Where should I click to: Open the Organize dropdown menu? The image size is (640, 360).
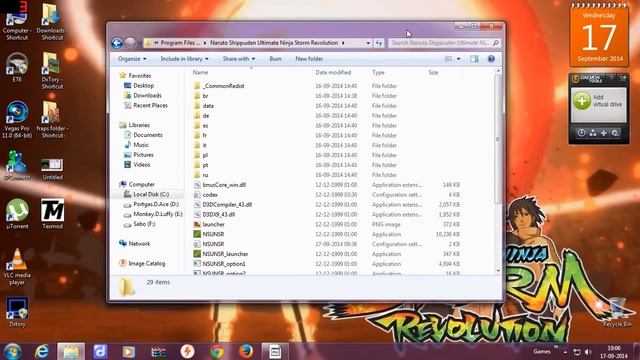(x=132, y=59)
